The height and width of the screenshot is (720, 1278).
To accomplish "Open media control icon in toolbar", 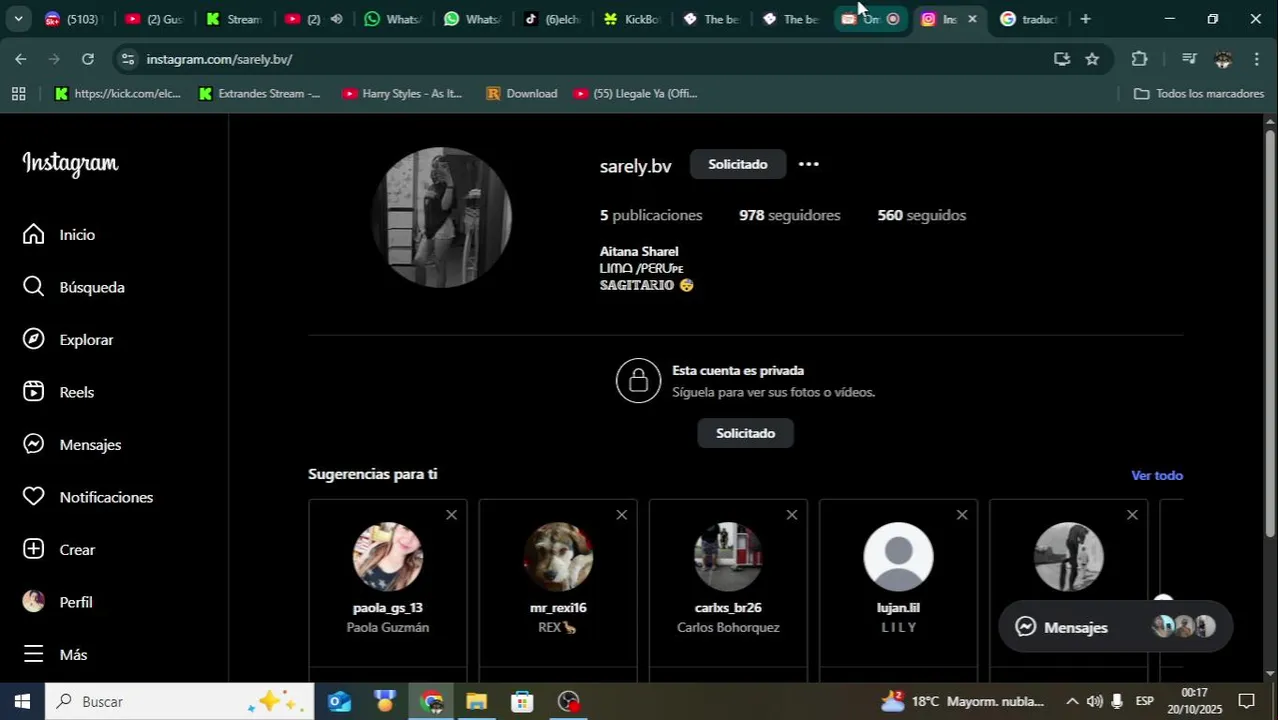I will (x=1189, y=59).
